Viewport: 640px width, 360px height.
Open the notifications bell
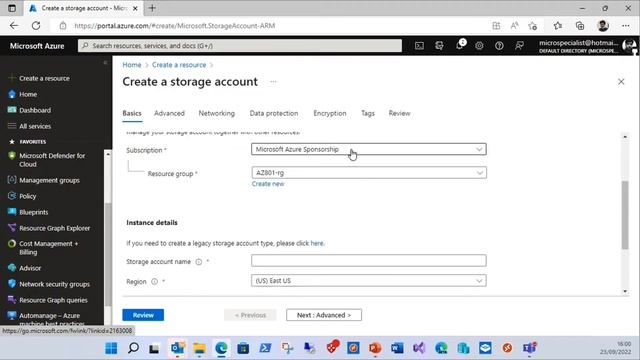460,45
